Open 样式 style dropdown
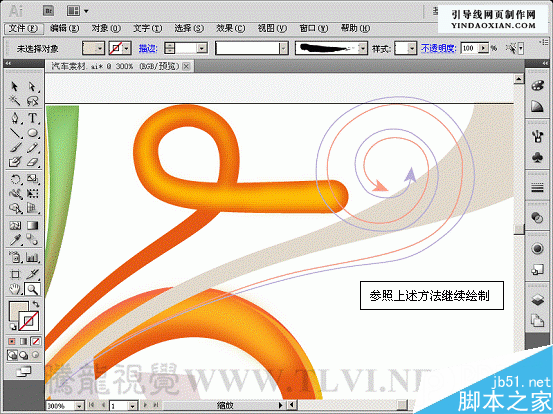The image size is (553, 414). pyautogui.click(x=412, y=48)
